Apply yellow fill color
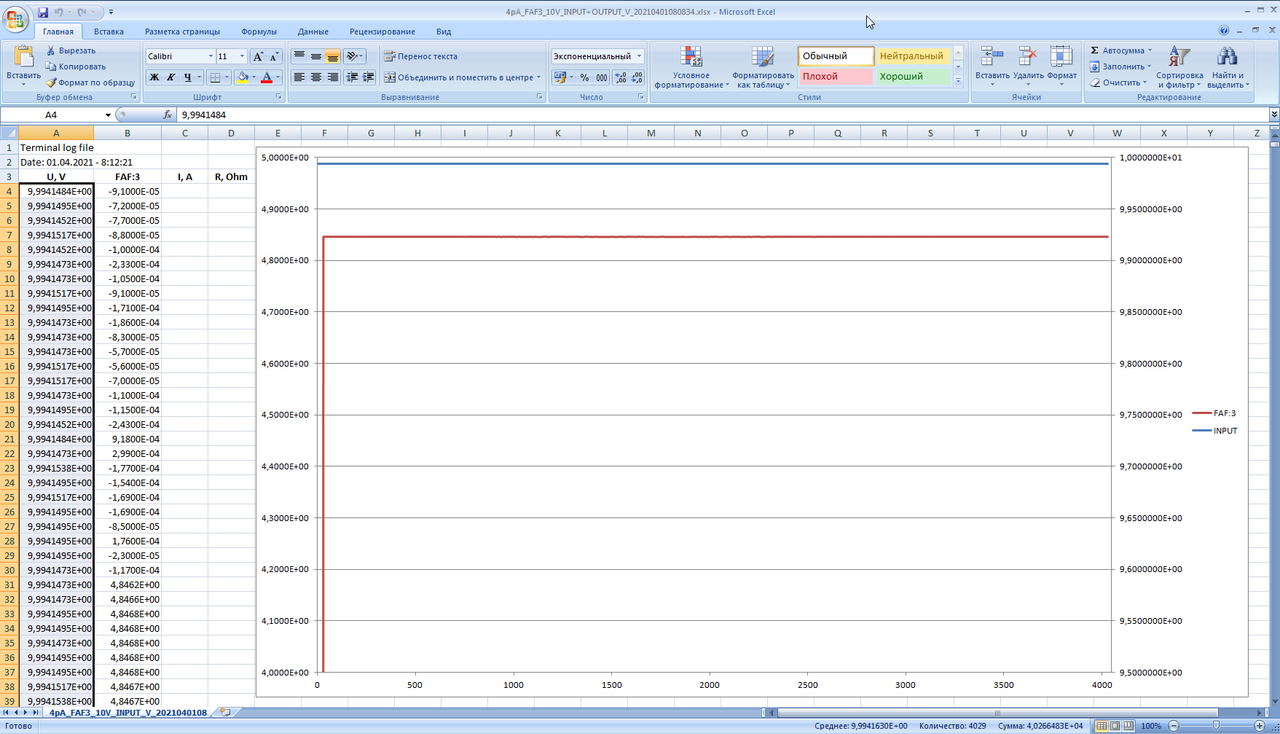 (242, 77)
